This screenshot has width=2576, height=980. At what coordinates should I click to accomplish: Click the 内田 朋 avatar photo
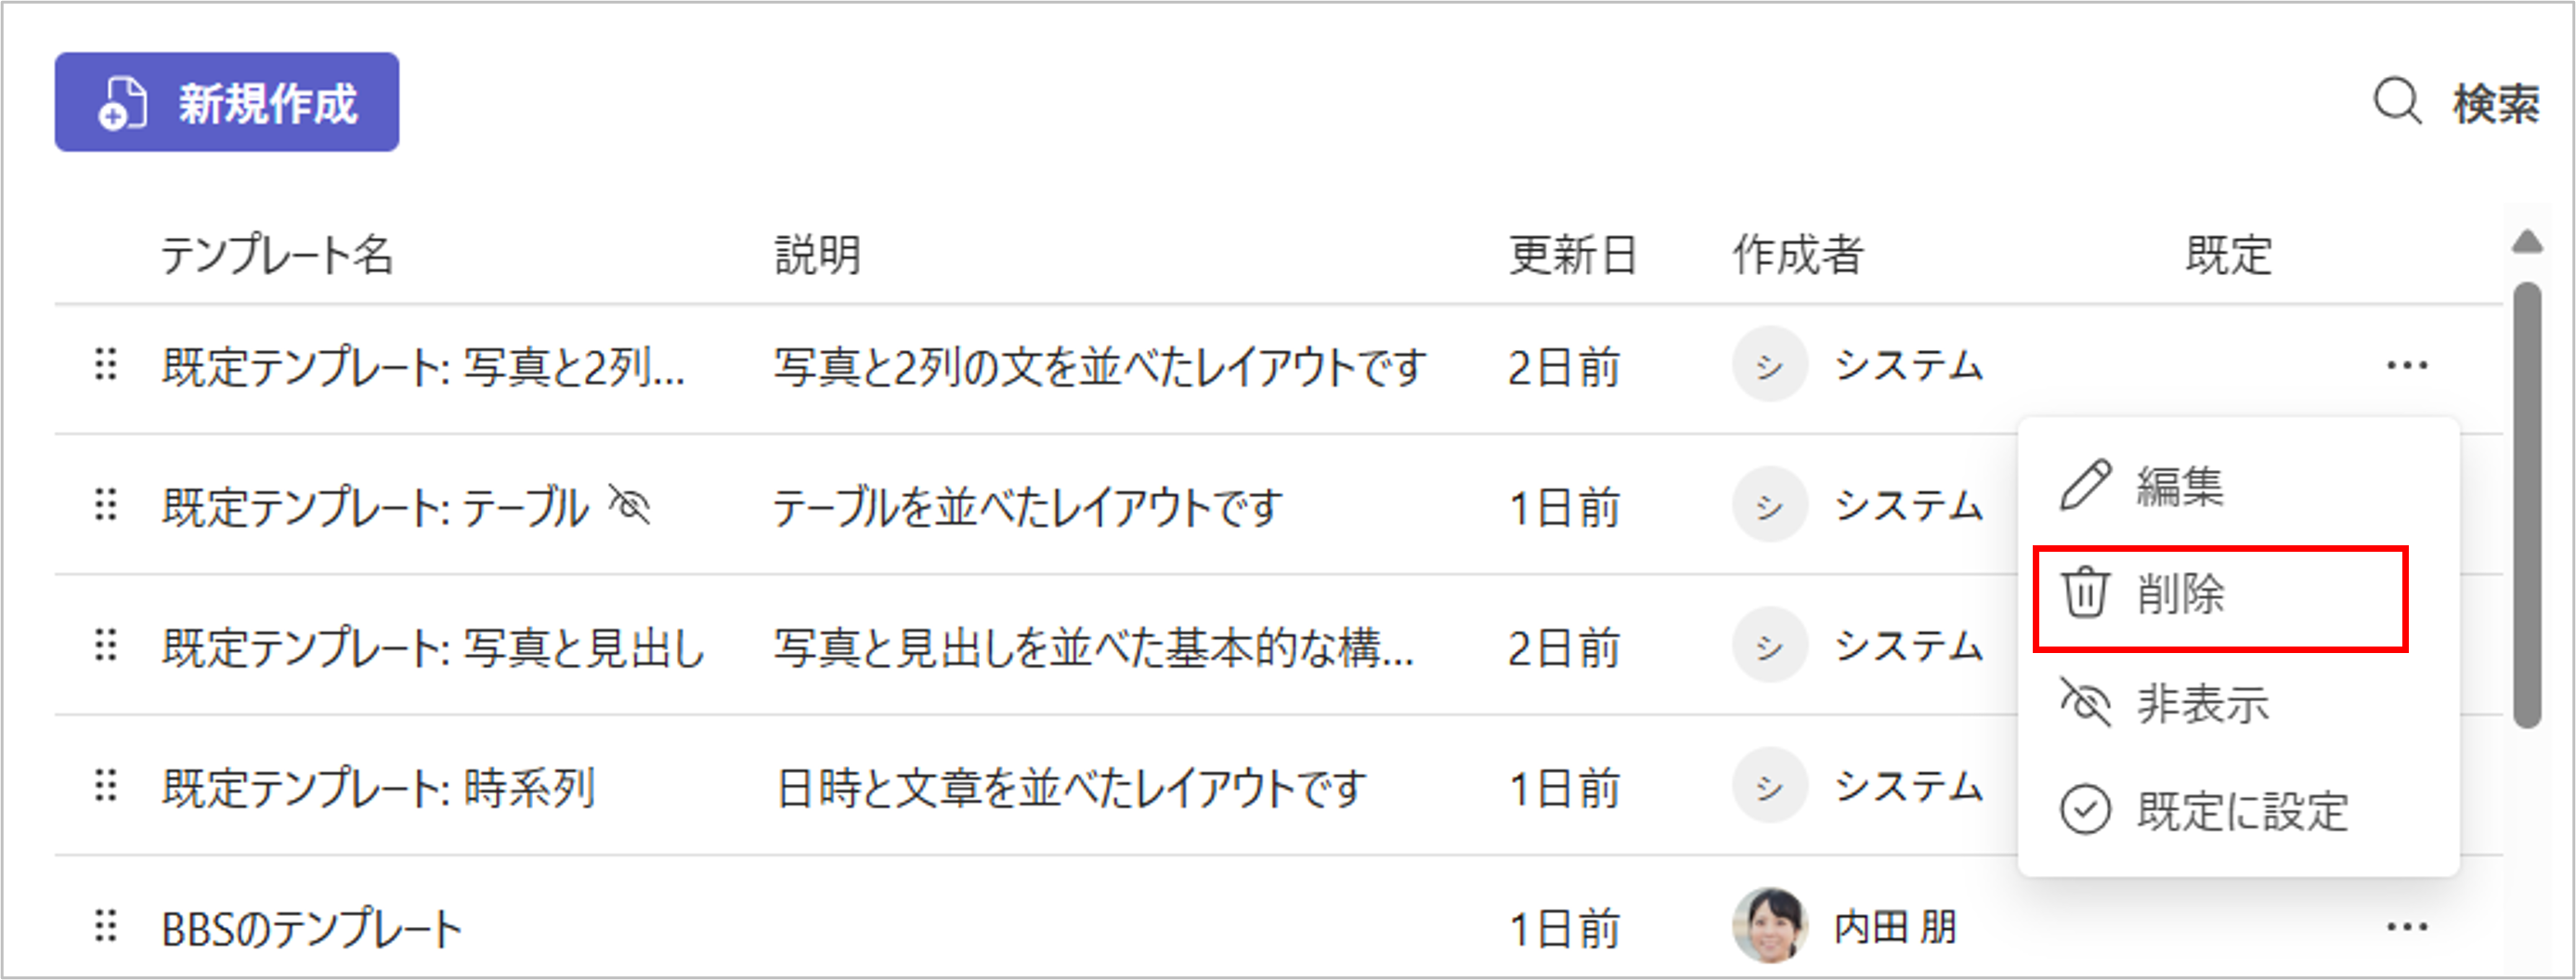point(1769,925)
